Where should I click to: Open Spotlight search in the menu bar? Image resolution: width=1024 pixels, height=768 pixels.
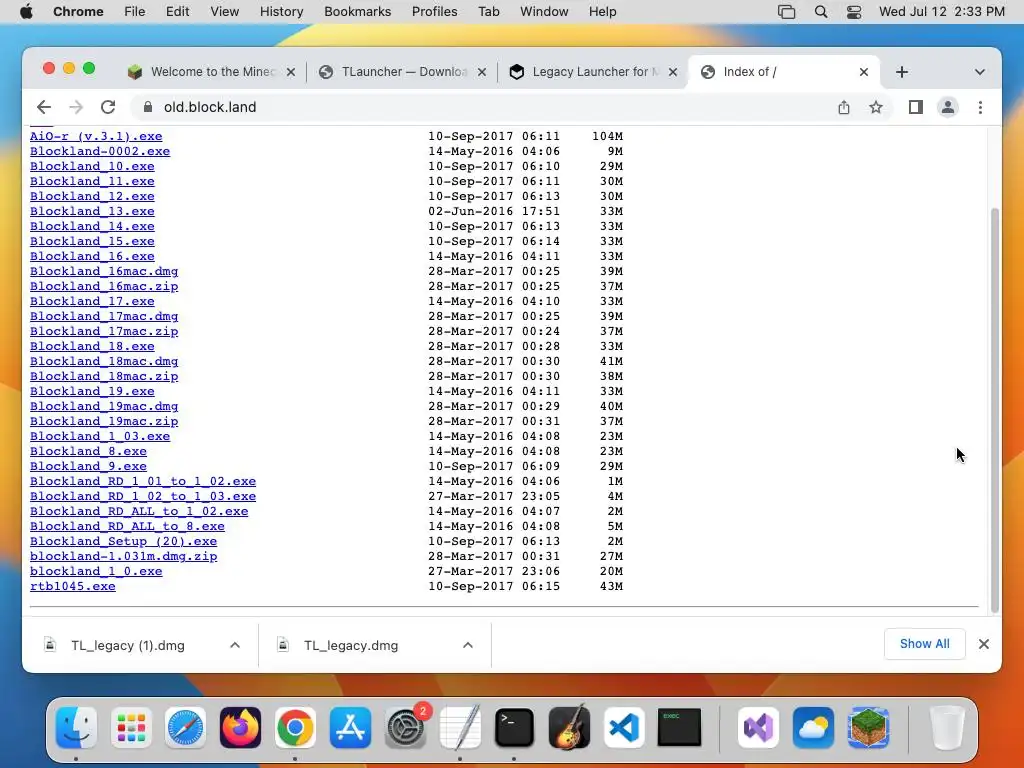click(x=821, y=12)
